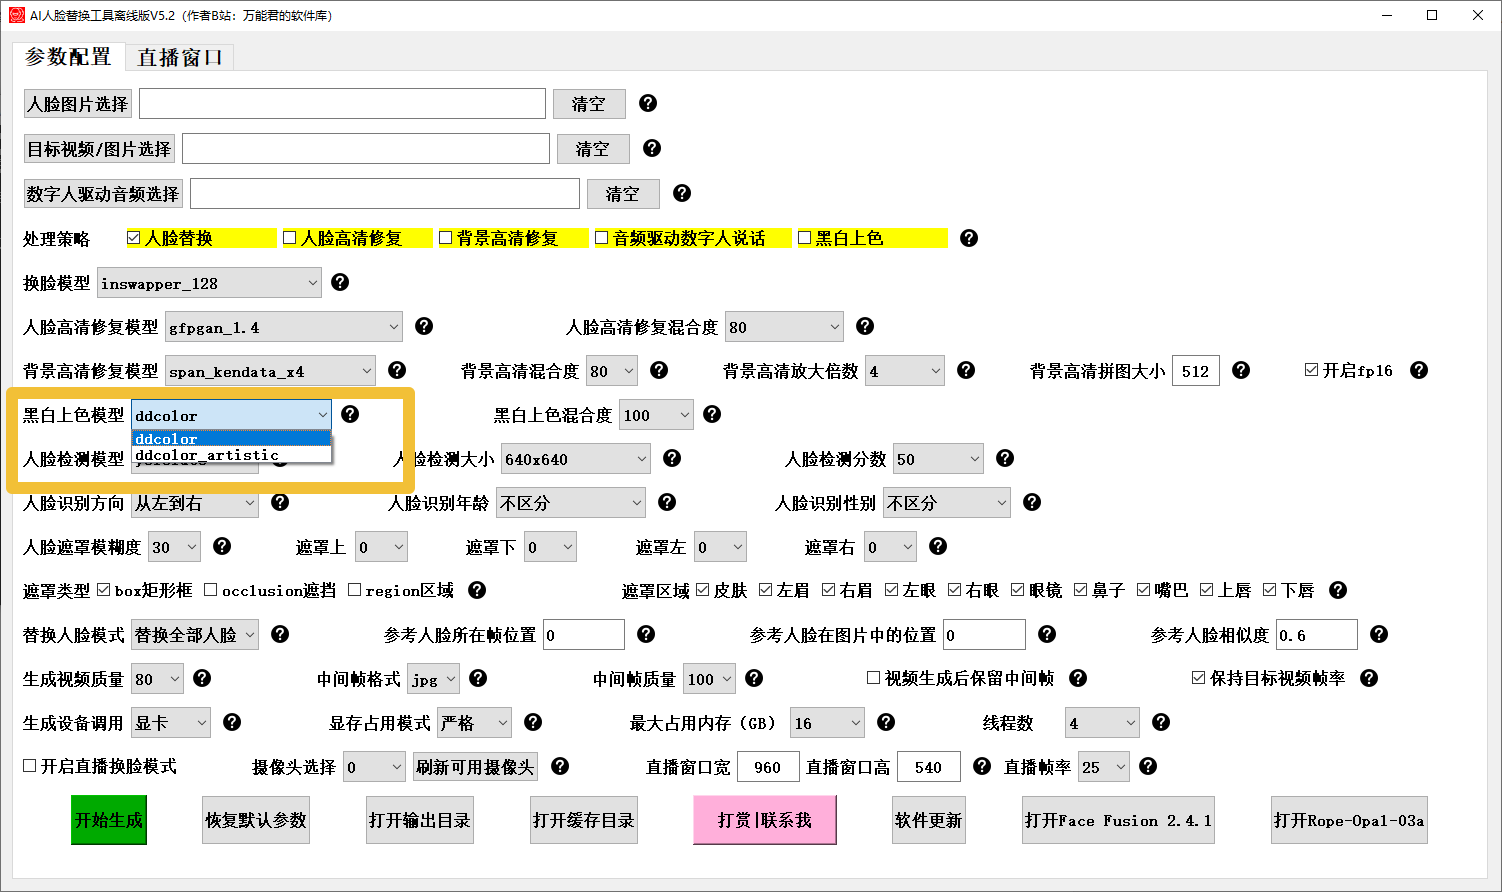Click help icon beside 换脸模型 dropdown

(340, 282)
